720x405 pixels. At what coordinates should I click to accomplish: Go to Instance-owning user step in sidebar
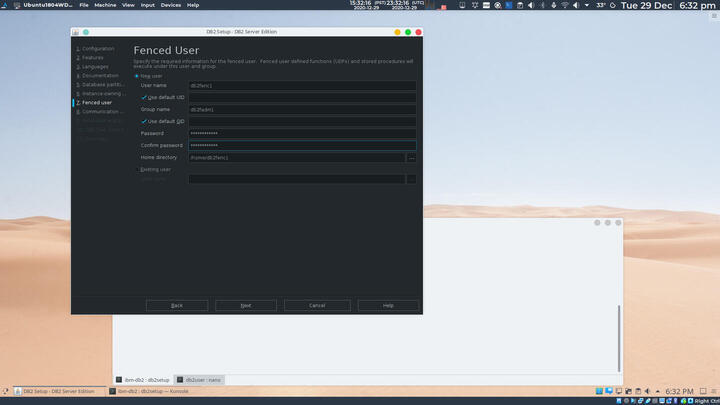(x=101, y=94)
